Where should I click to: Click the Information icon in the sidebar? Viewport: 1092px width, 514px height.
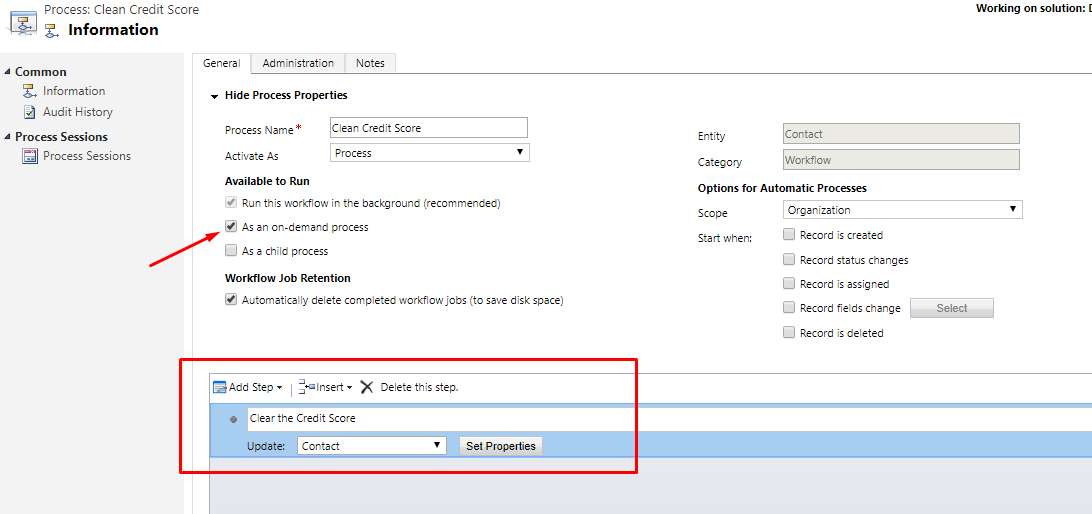click(x=30, y=91)
